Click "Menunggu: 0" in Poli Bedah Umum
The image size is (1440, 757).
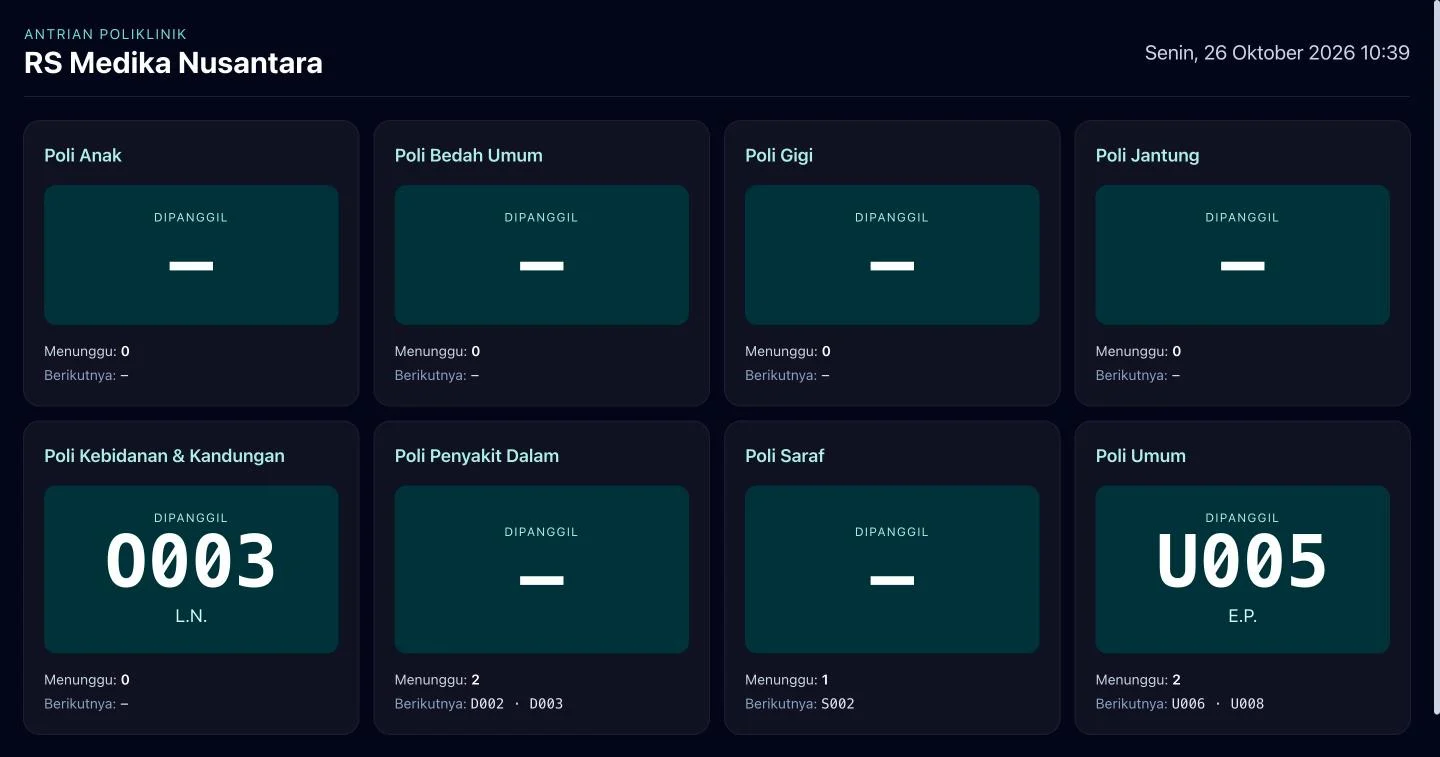pos(437,352)
